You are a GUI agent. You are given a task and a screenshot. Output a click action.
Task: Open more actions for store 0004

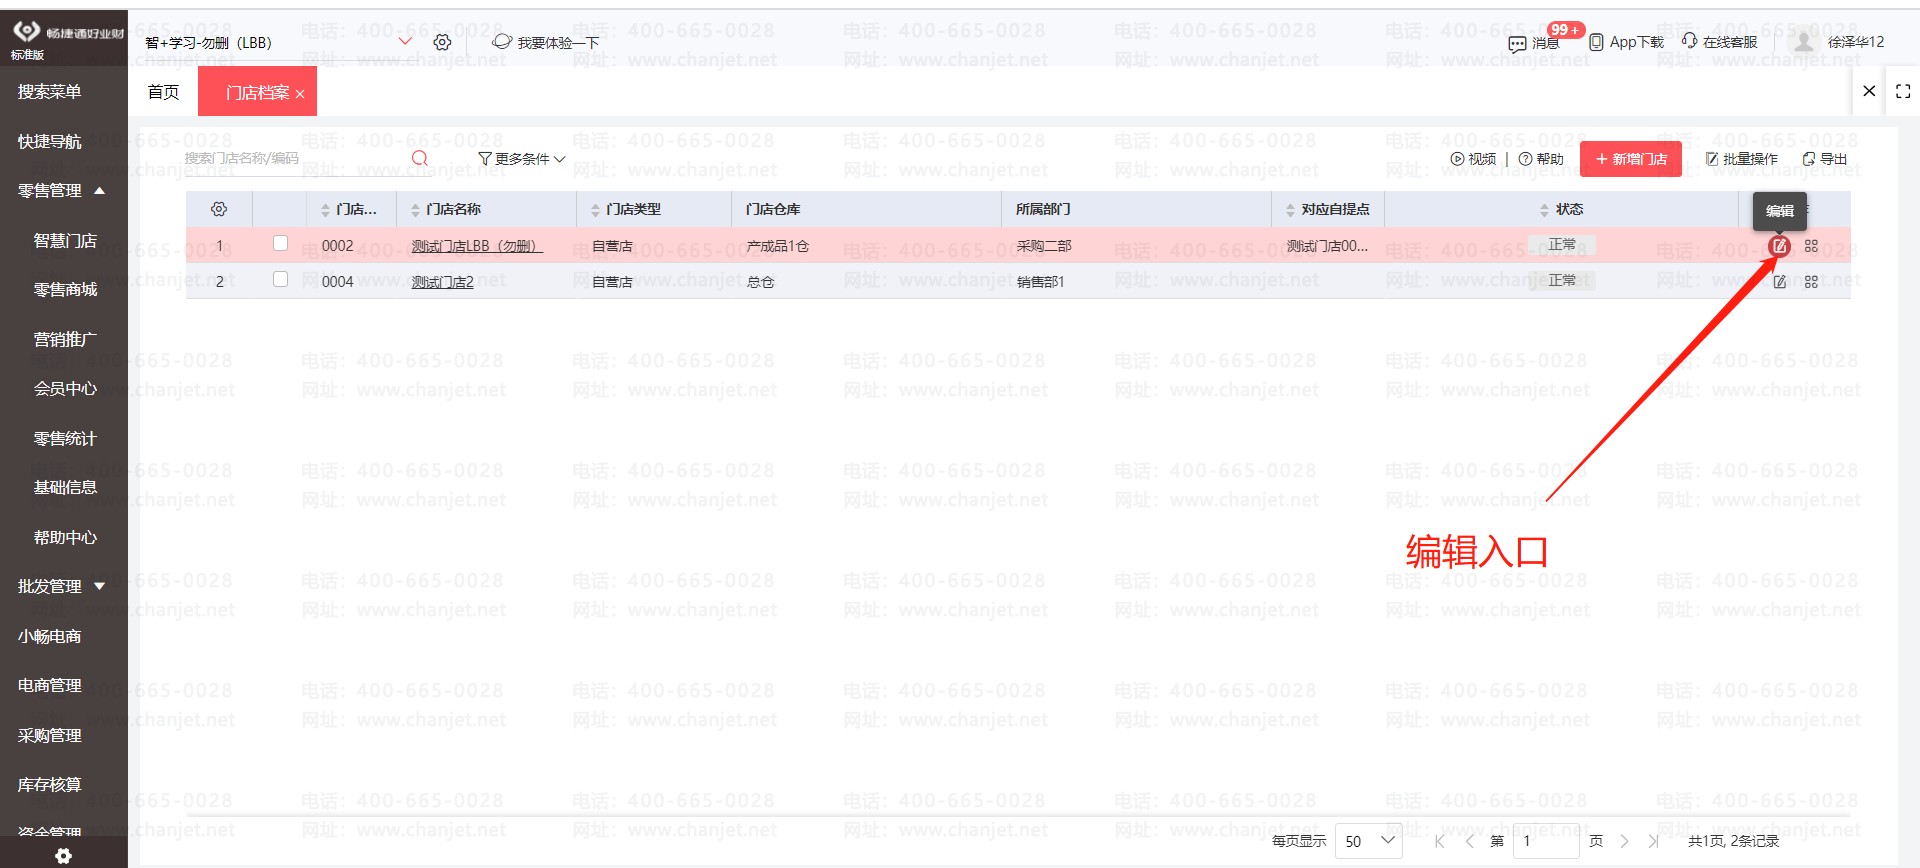1811,282
